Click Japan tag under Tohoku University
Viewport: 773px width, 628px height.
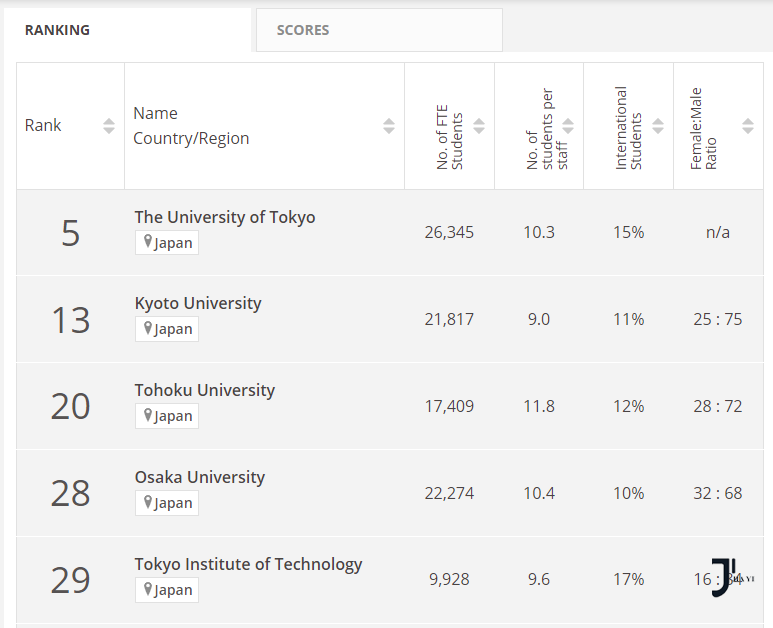point(167,416)
